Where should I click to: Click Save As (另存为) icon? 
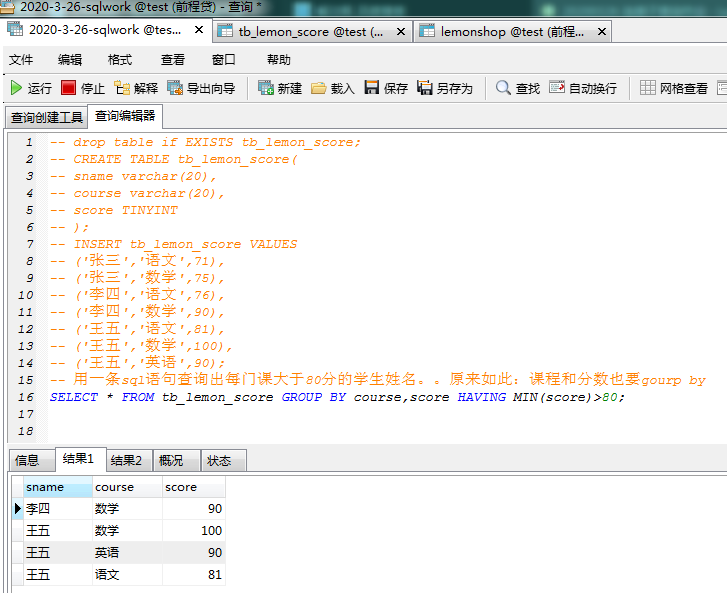tap(425, 88)
